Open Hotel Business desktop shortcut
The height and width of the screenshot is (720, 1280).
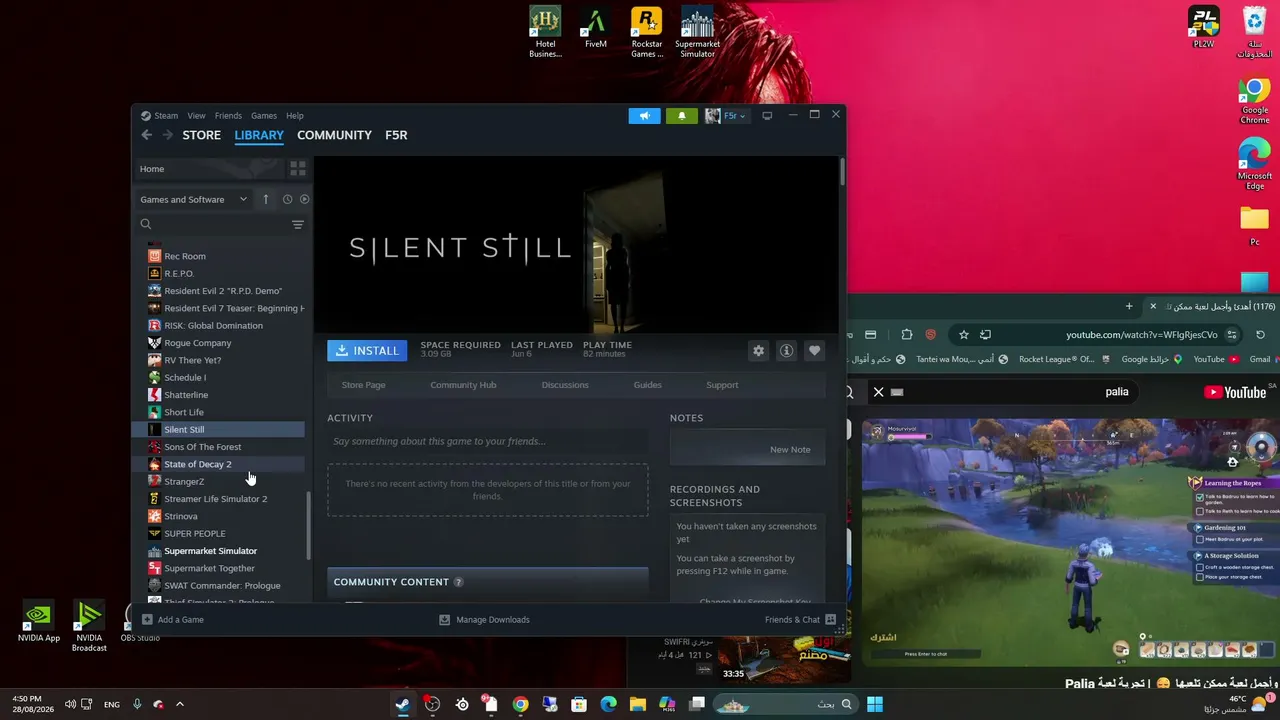[x=545, y=32]
